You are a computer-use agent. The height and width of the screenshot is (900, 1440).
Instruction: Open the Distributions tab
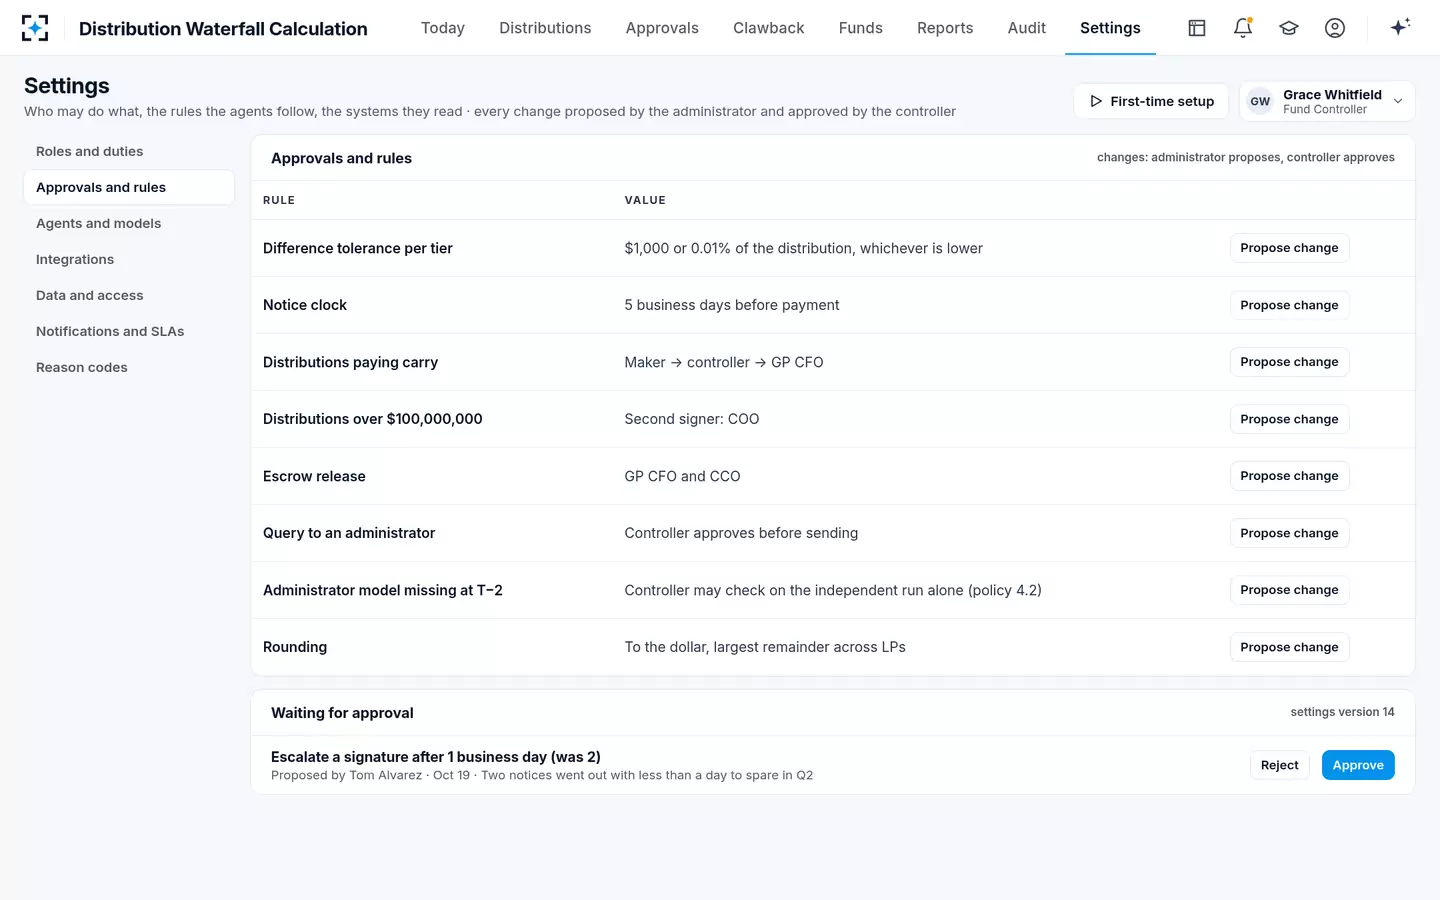[x=545, y=28]
